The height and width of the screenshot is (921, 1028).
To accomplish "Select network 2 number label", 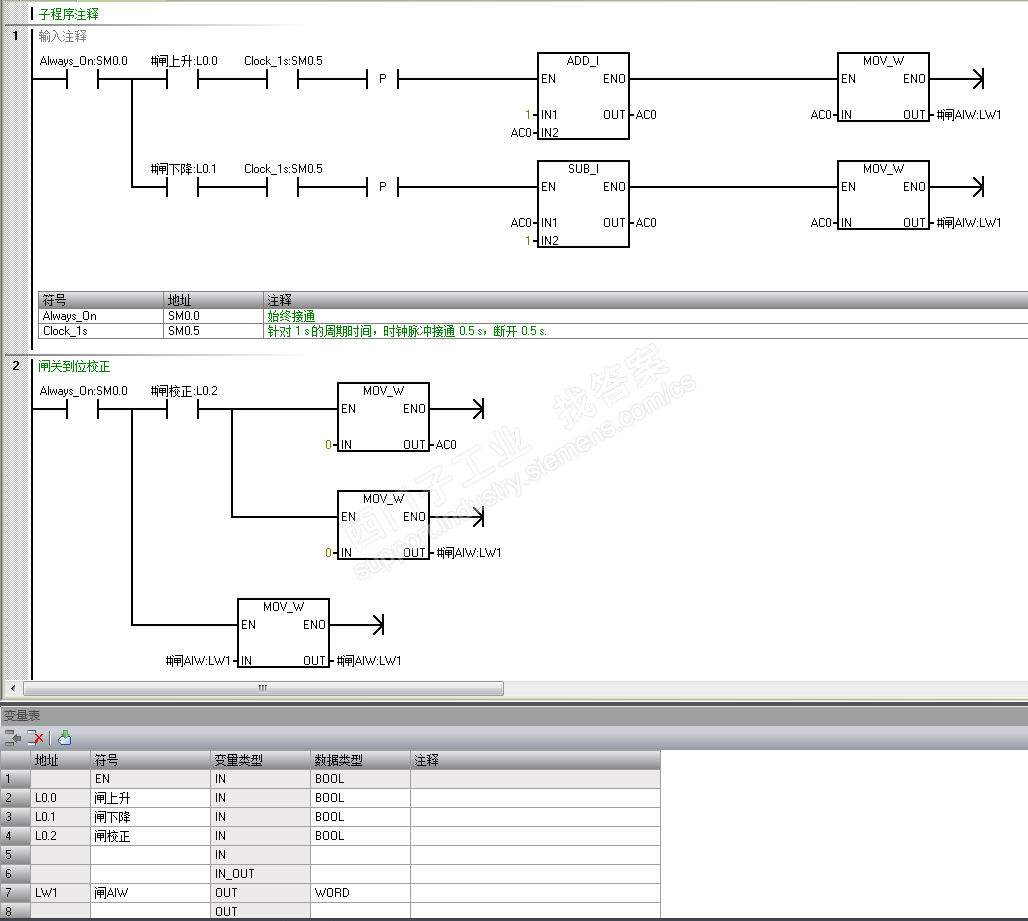I will 16,366.
